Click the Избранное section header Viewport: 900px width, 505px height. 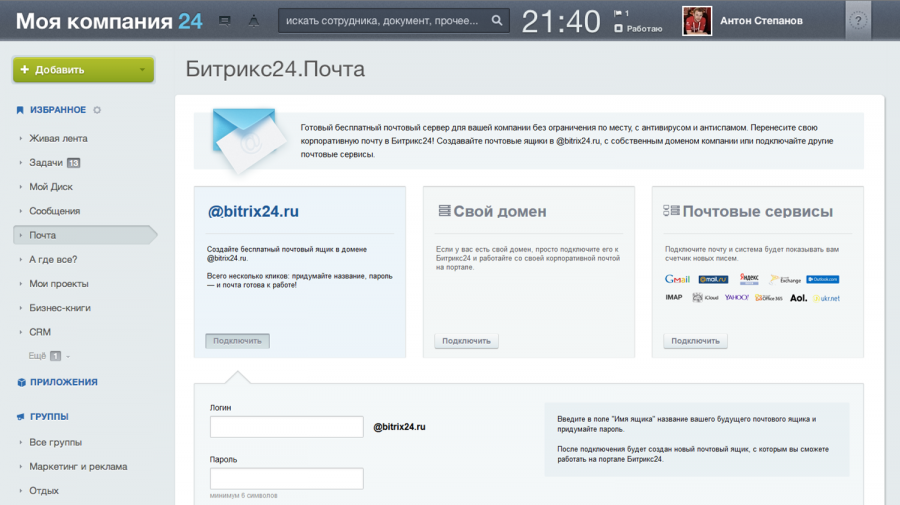click(58, 110)
